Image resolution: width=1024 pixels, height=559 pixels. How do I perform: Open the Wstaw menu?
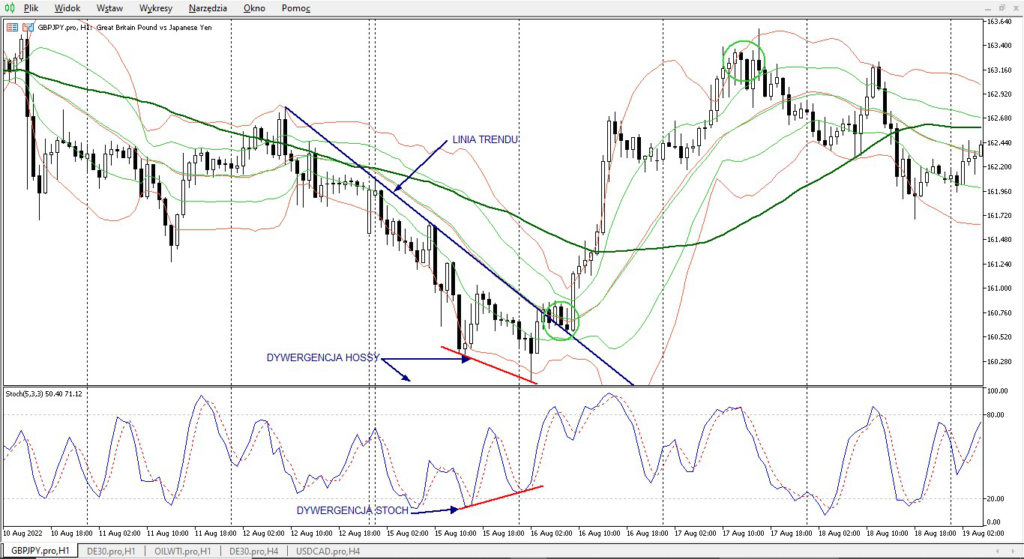click(x=109, y=8)
